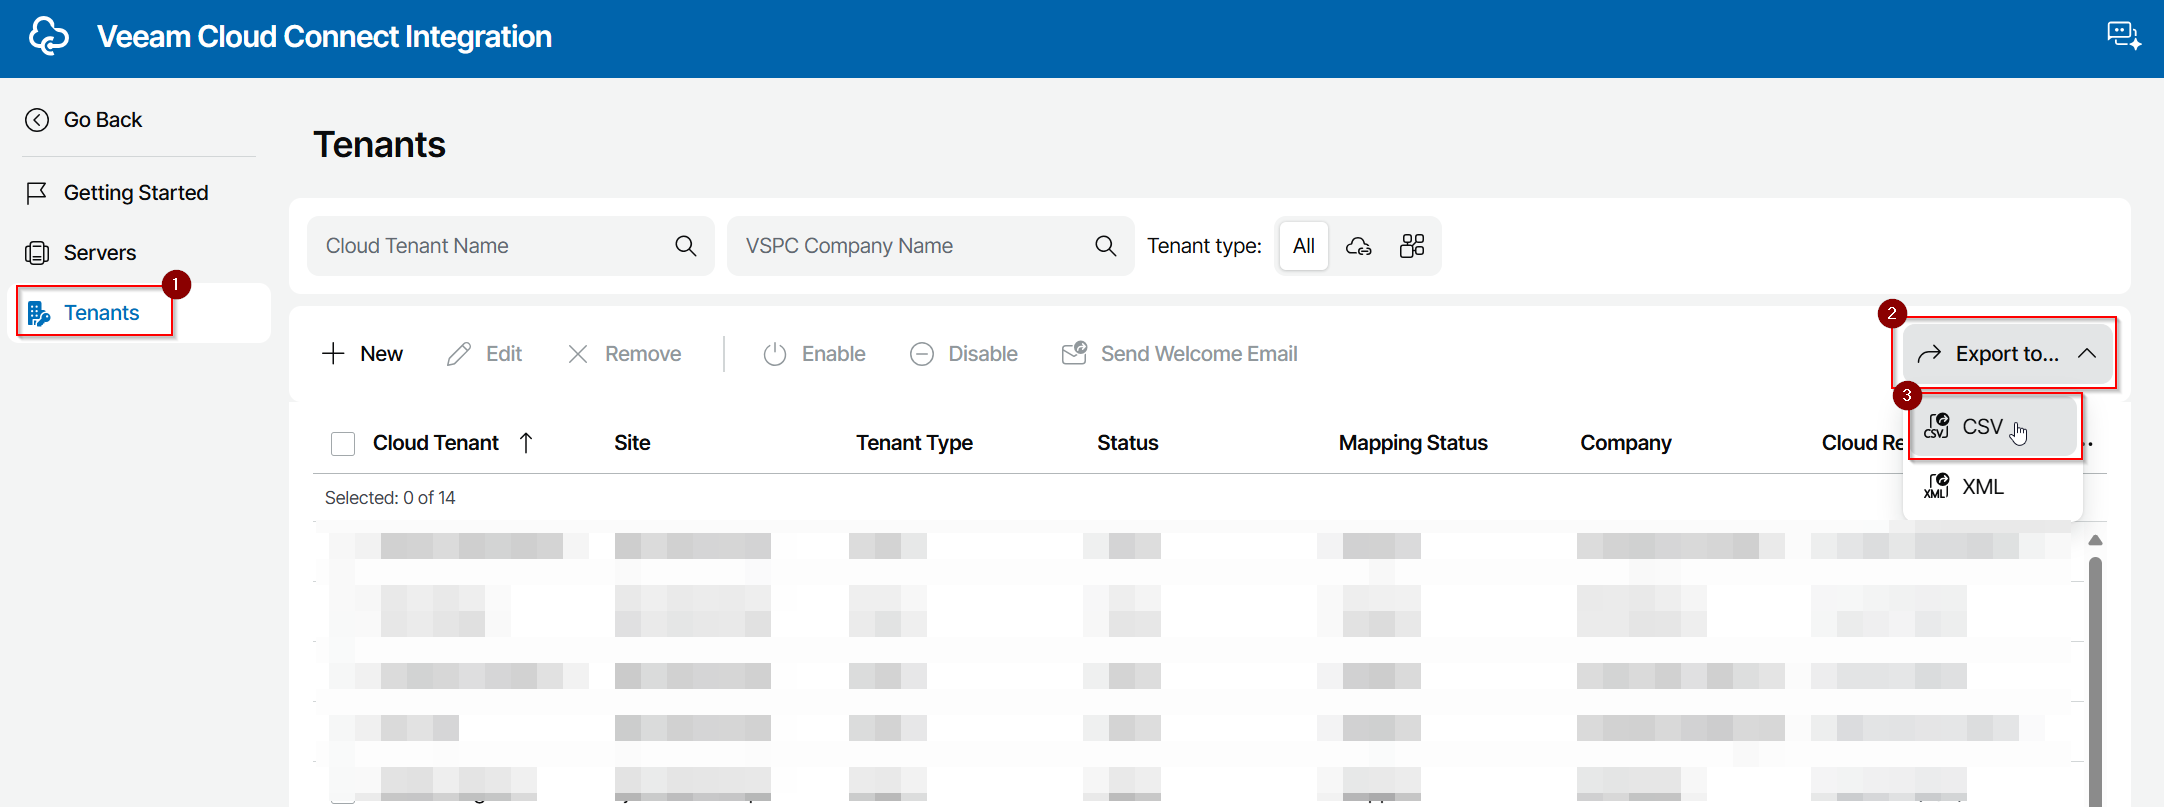Search by VSPC company name magnifier icon

click(1105, 246)
